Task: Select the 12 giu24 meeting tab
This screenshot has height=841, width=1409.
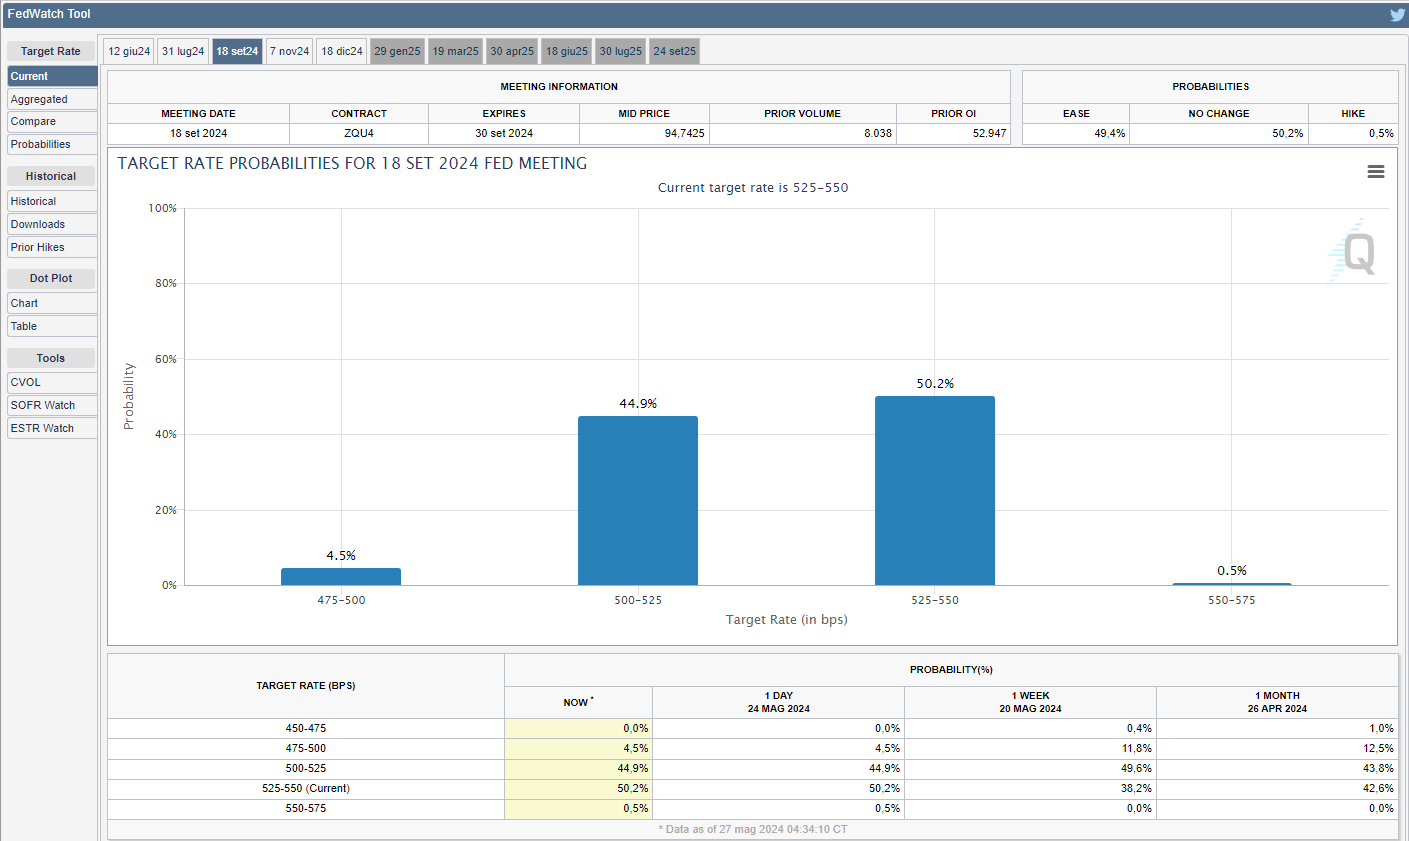Action: pyautogui.click(x=129, y=51)
